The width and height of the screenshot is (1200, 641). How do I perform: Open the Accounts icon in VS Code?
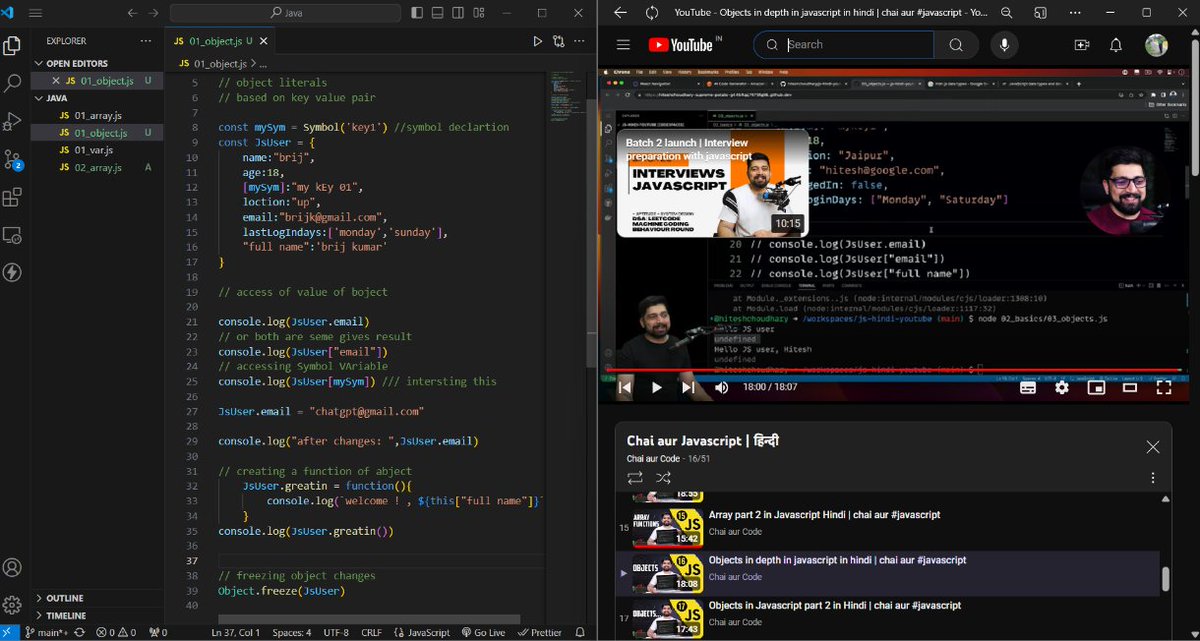(x=13, y=567)
